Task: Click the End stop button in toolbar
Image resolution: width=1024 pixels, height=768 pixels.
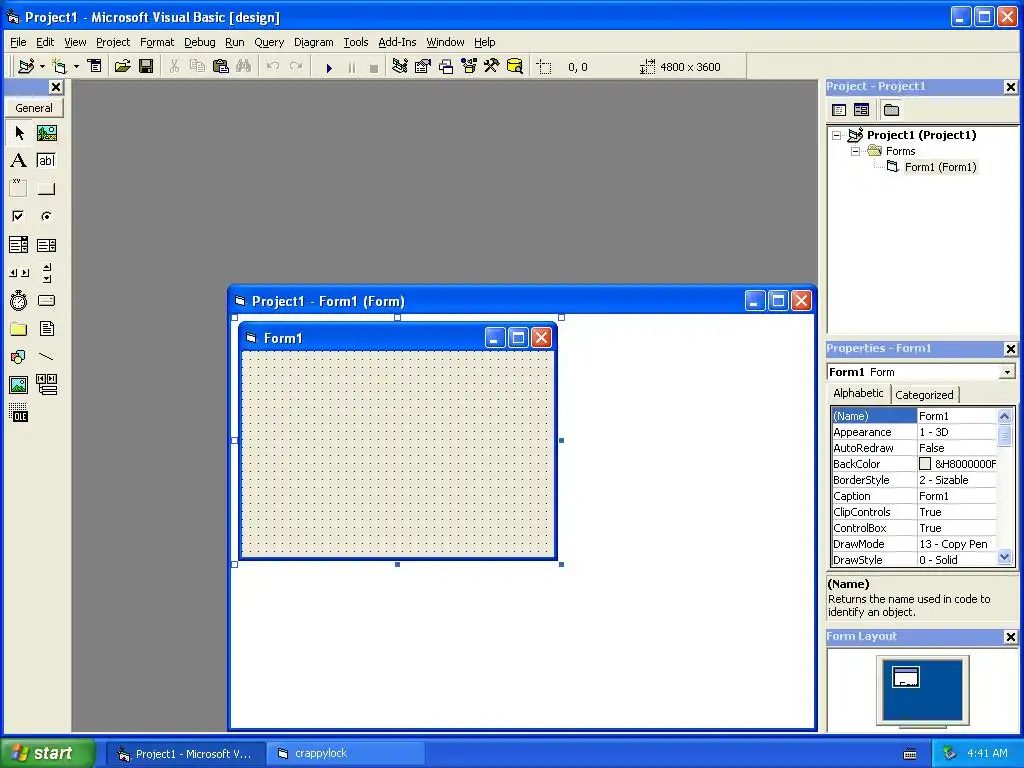Action: [x=374, y=67]
